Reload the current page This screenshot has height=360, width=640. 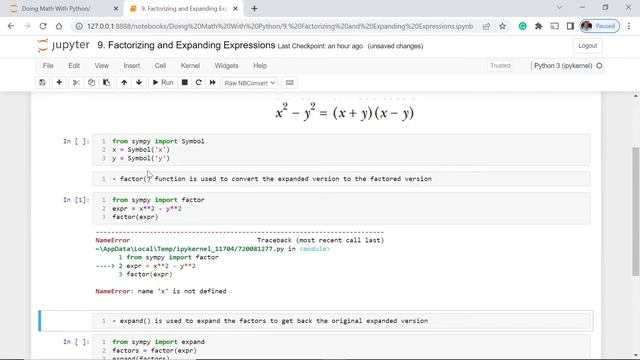pos(43,26)
